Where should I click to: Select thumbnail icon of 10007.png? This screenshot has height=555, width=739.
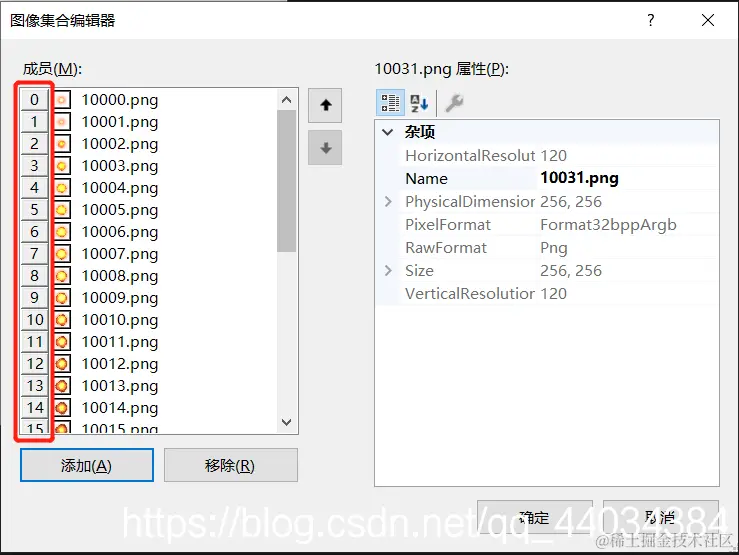(62, 254)
